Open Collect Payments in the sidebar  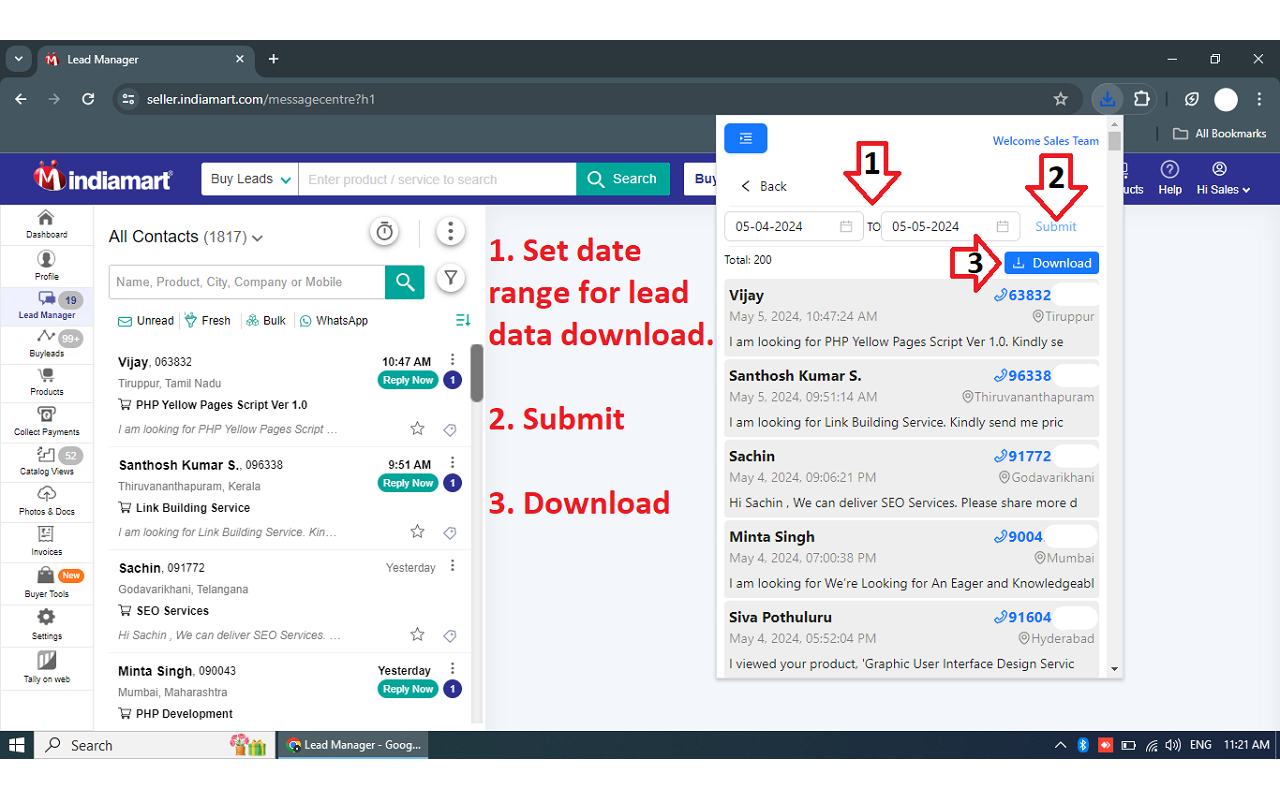point(46,422)
